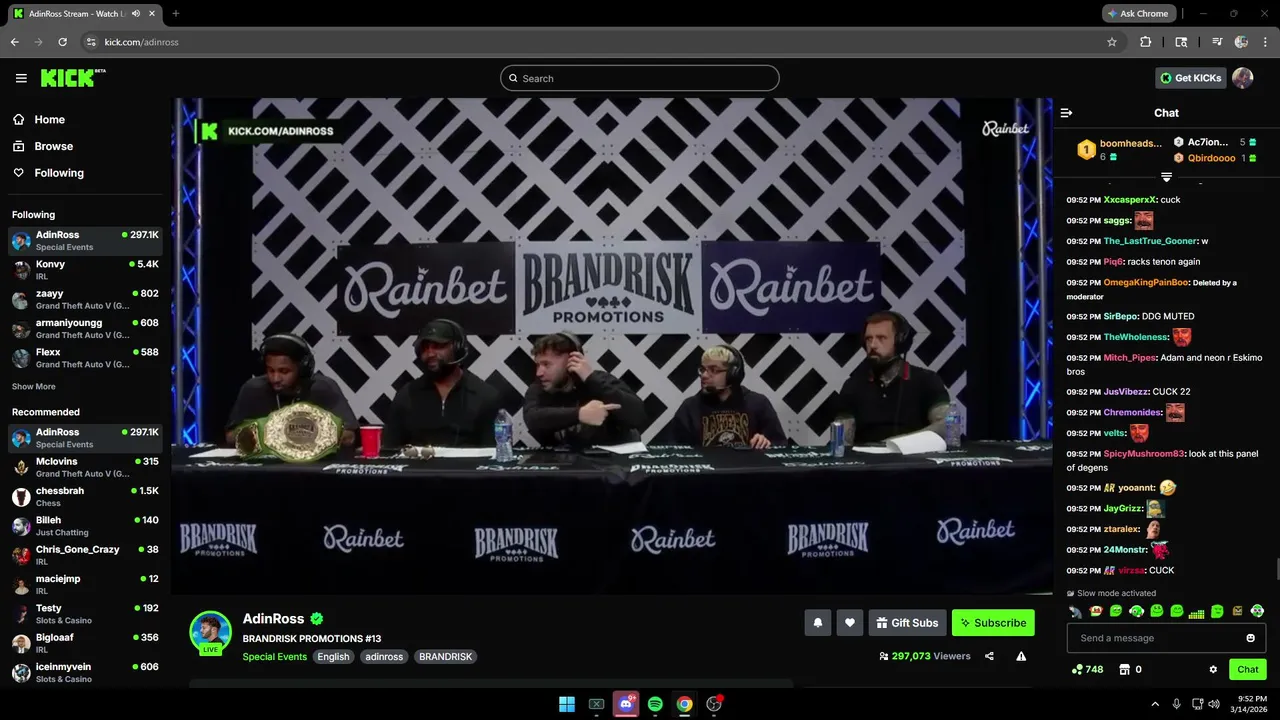Image resolution: width=1280 pixels, height=720 pixels.
Task: Open the user profile avatar menu
Action: pyautogui.click(x=1243, y=78)
